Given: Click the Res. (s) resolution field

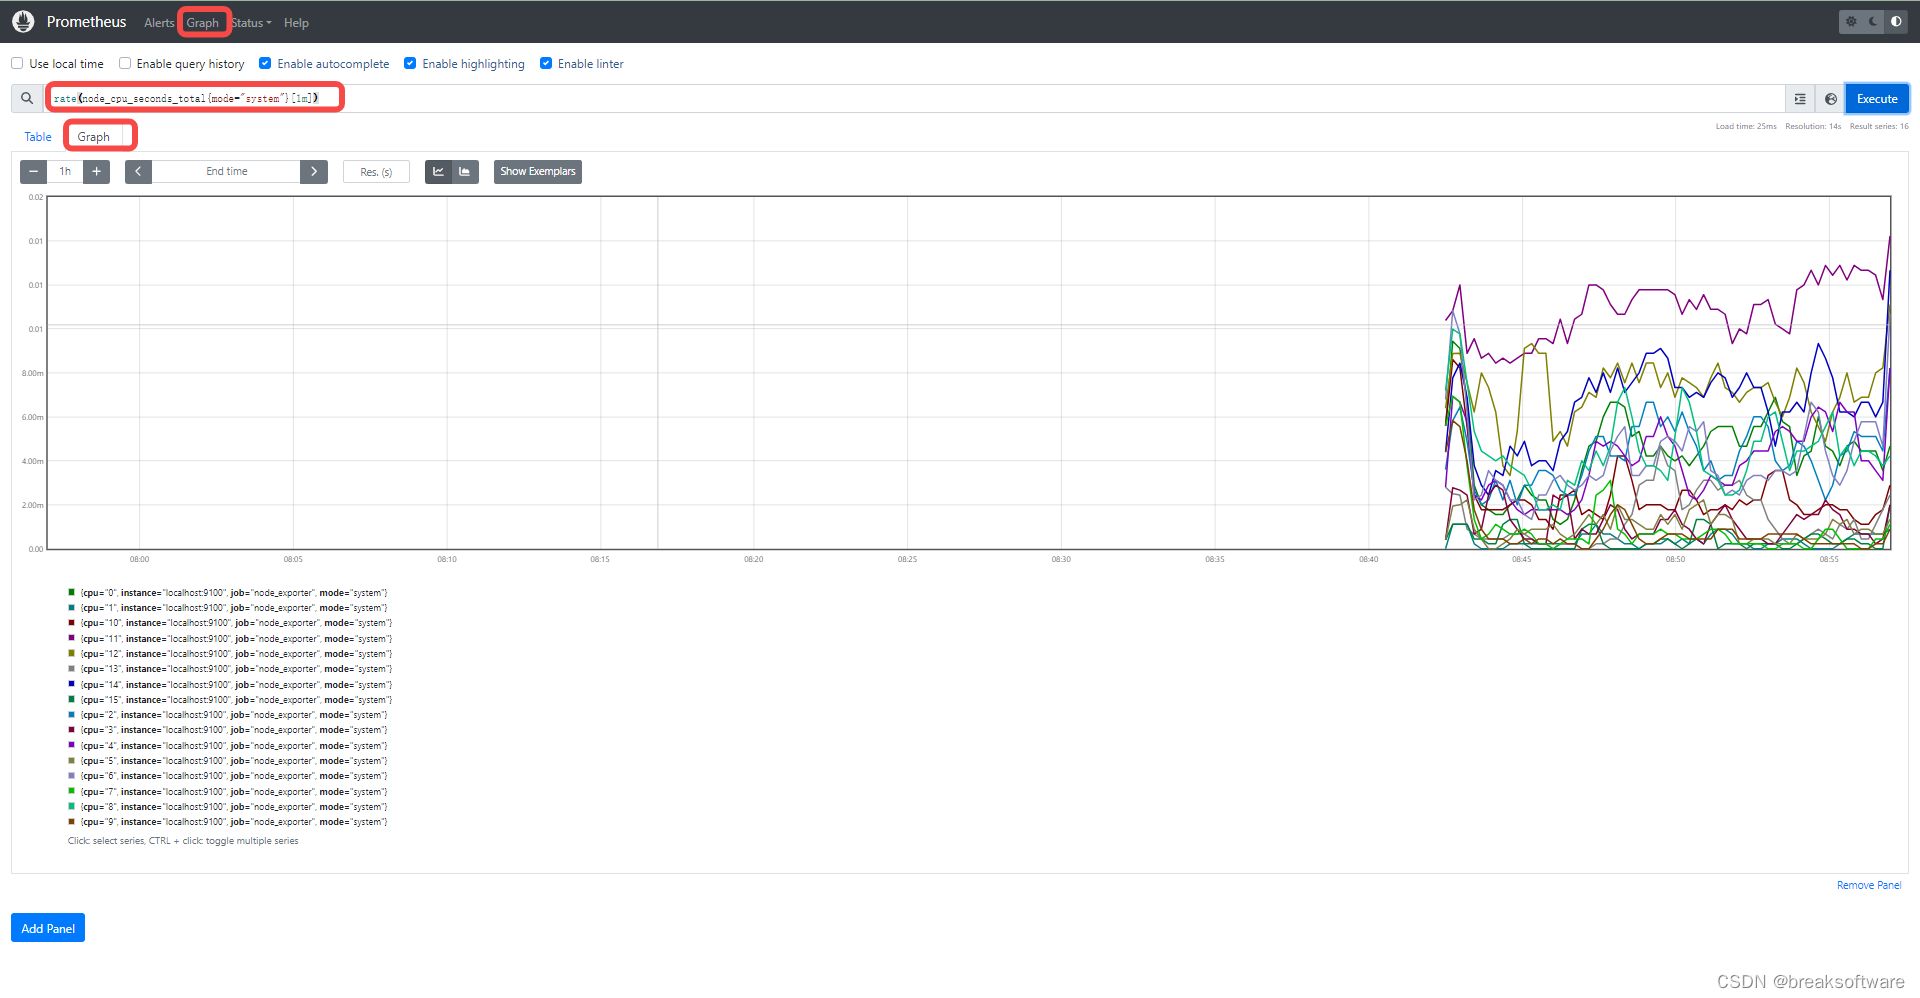Looking at the screenshot, I should 376,172.
